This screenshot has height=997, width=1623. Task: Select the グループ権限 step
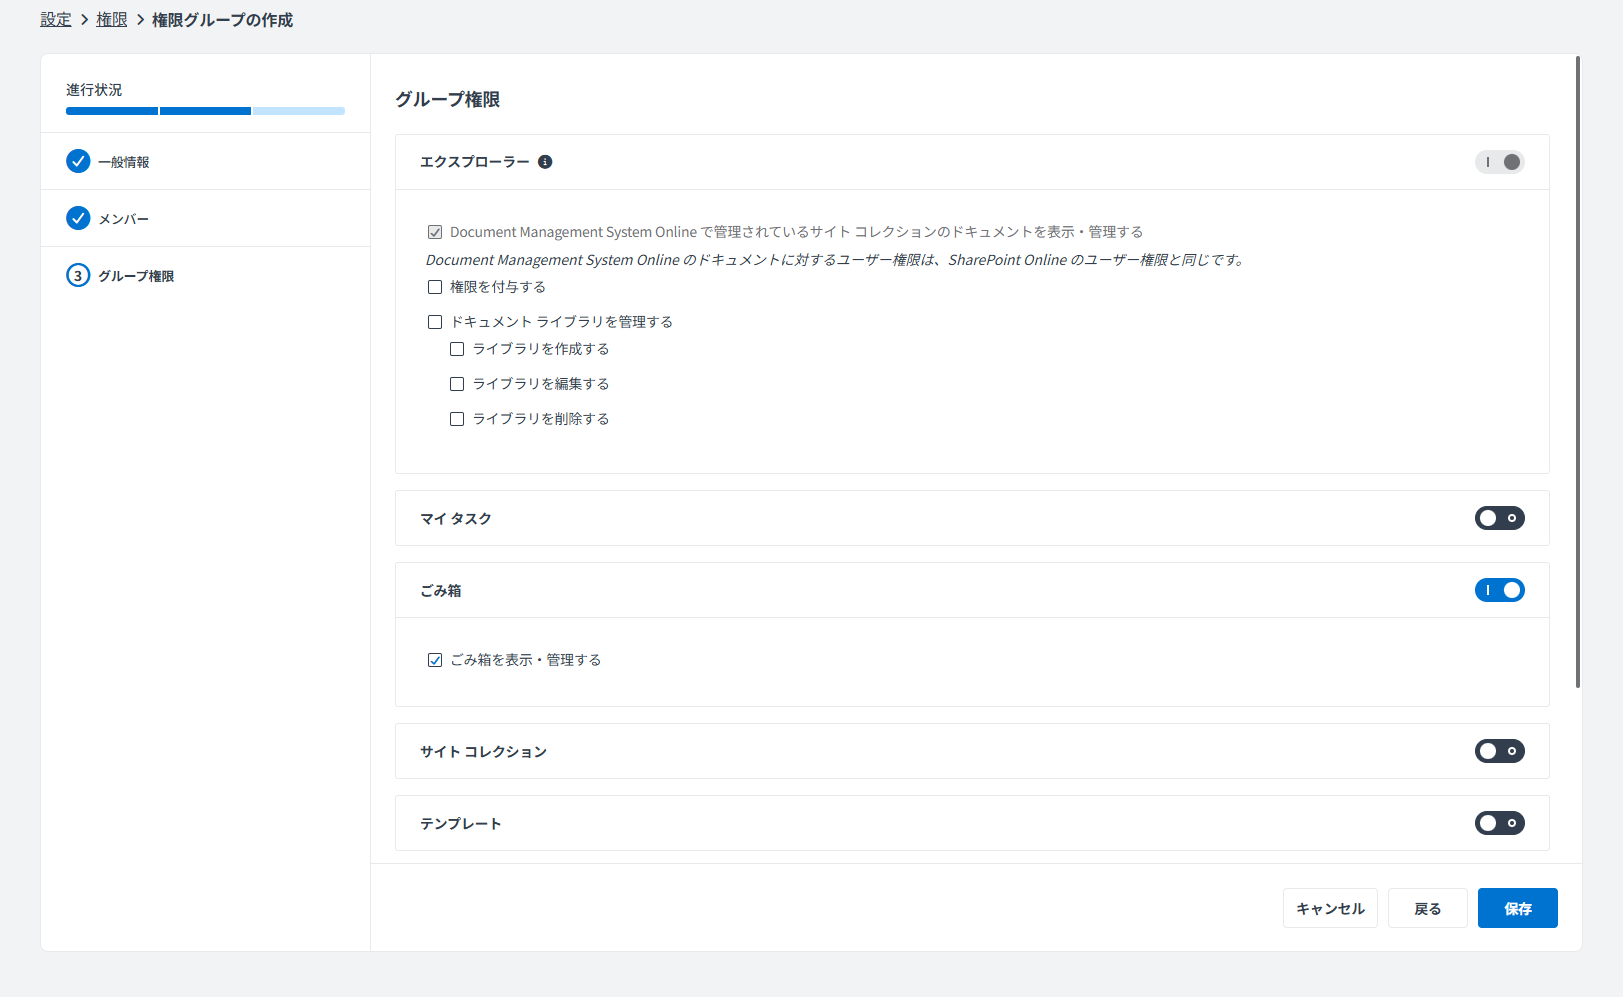click(205, 275)
